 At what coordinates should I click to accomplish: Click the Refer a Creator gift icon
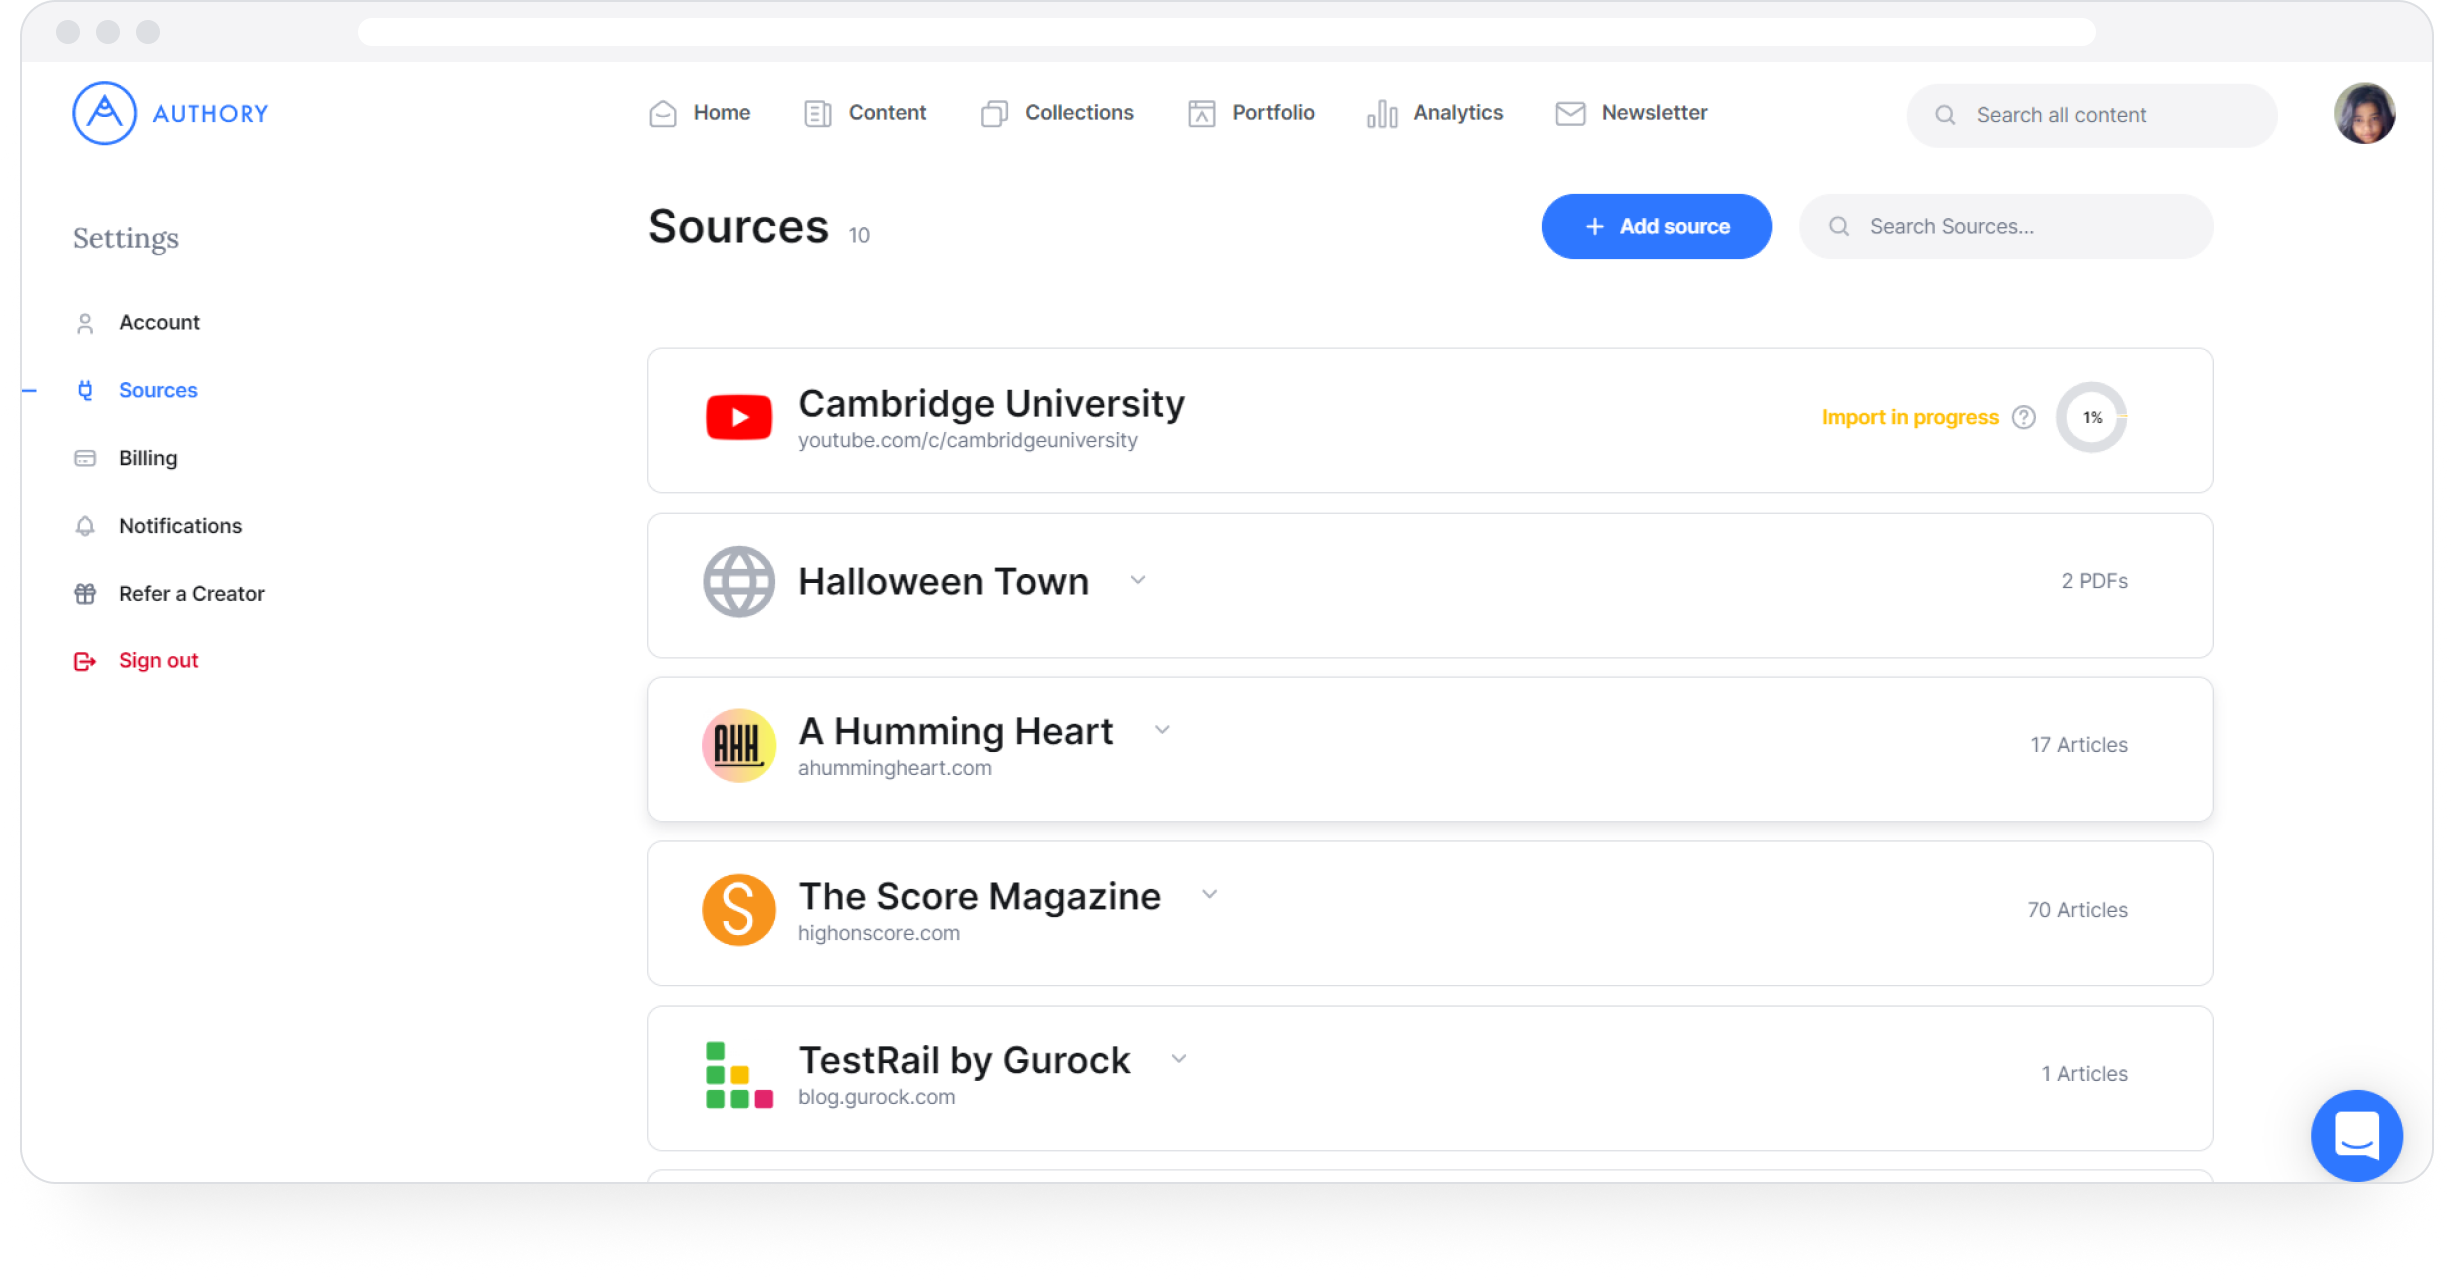85,594
